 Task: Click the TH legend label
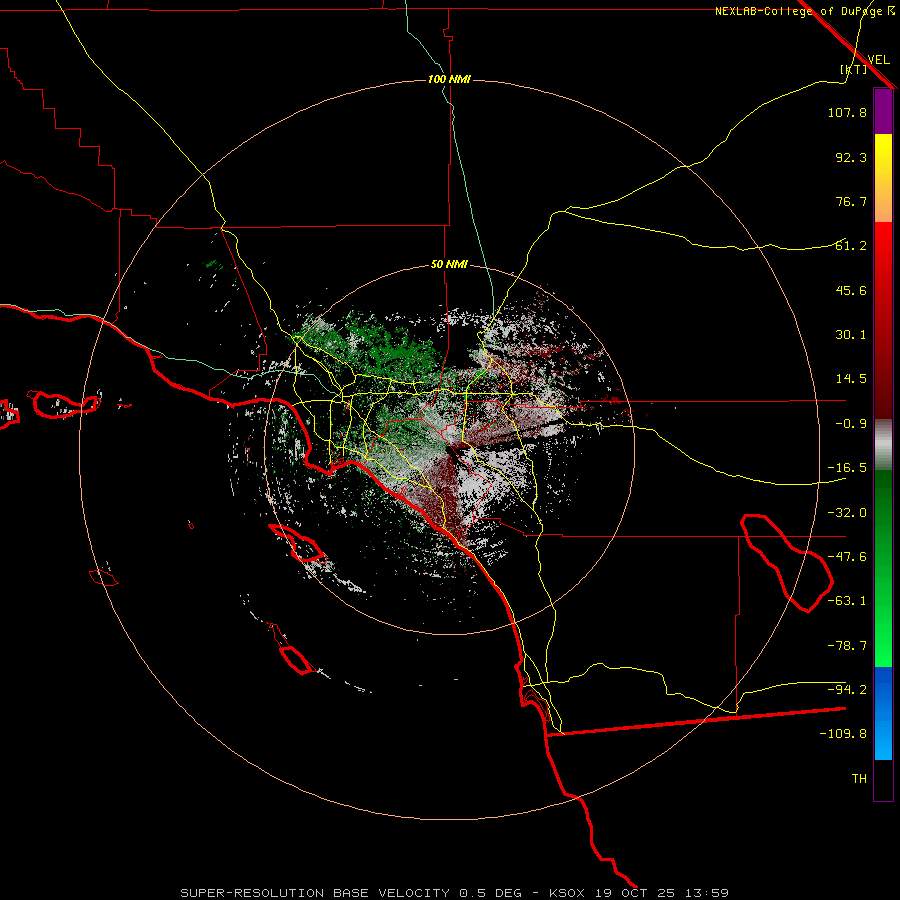point(859,779)
